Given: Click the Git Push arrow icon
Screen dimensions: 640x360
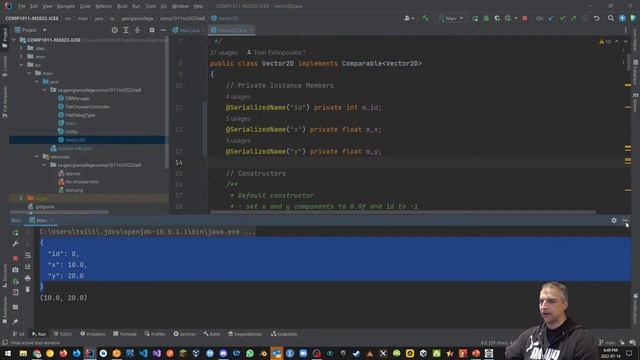Looking at the screenshot, I should (573, 18).
